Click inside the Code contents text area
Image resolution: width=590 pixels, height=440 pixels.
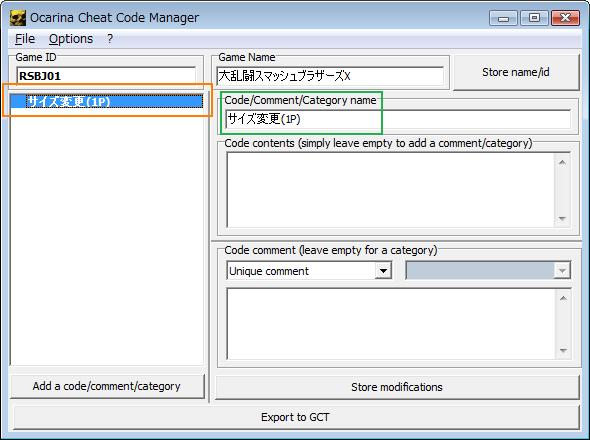pos(390,190)
